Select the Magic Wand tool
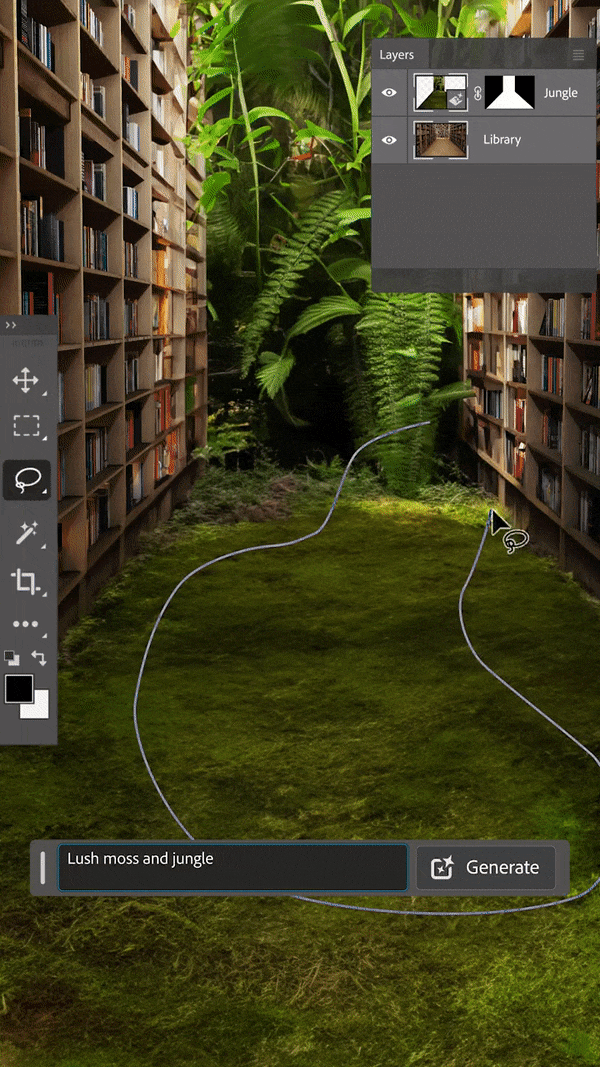 click(x=26, y=533)
